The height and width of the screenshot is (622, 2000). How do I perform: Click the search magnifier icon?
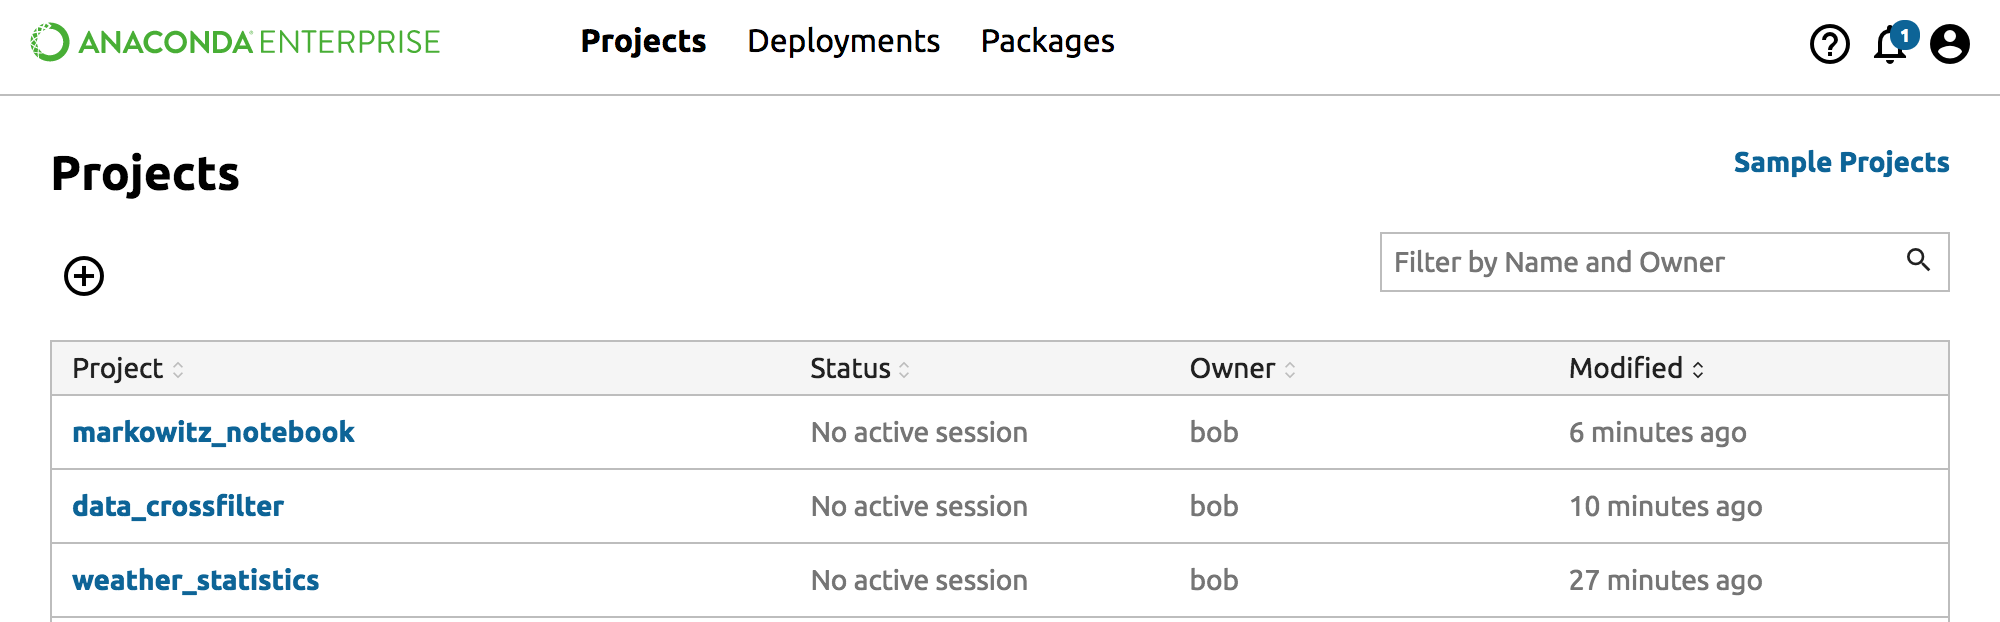pyautogui.click(x=1918, y=261)
